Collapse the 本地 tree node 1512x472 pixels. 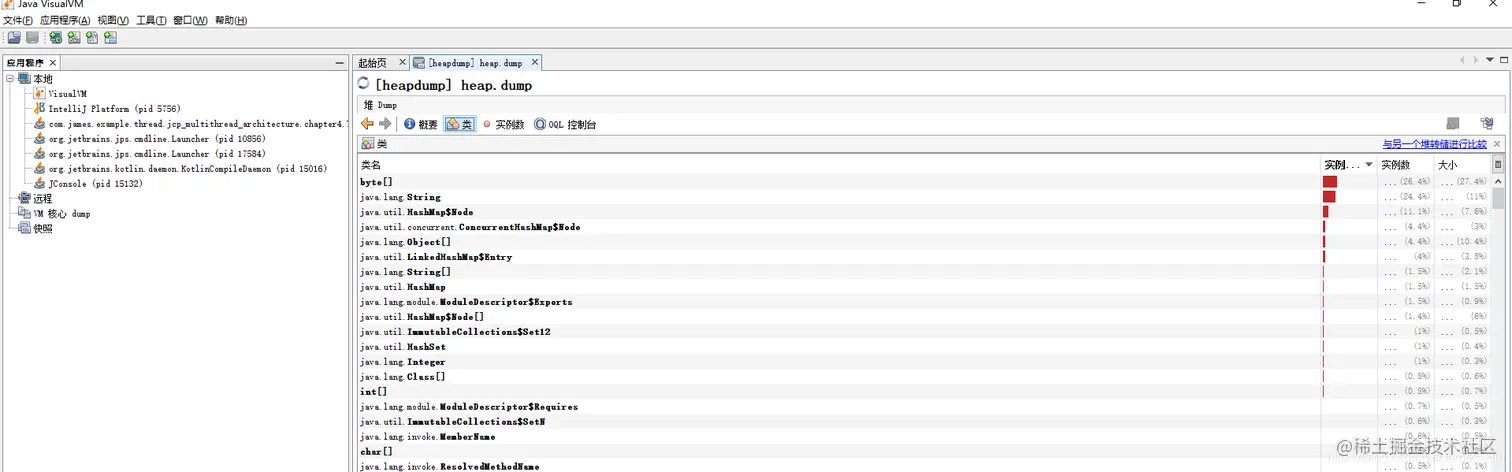tap(10, 78)
